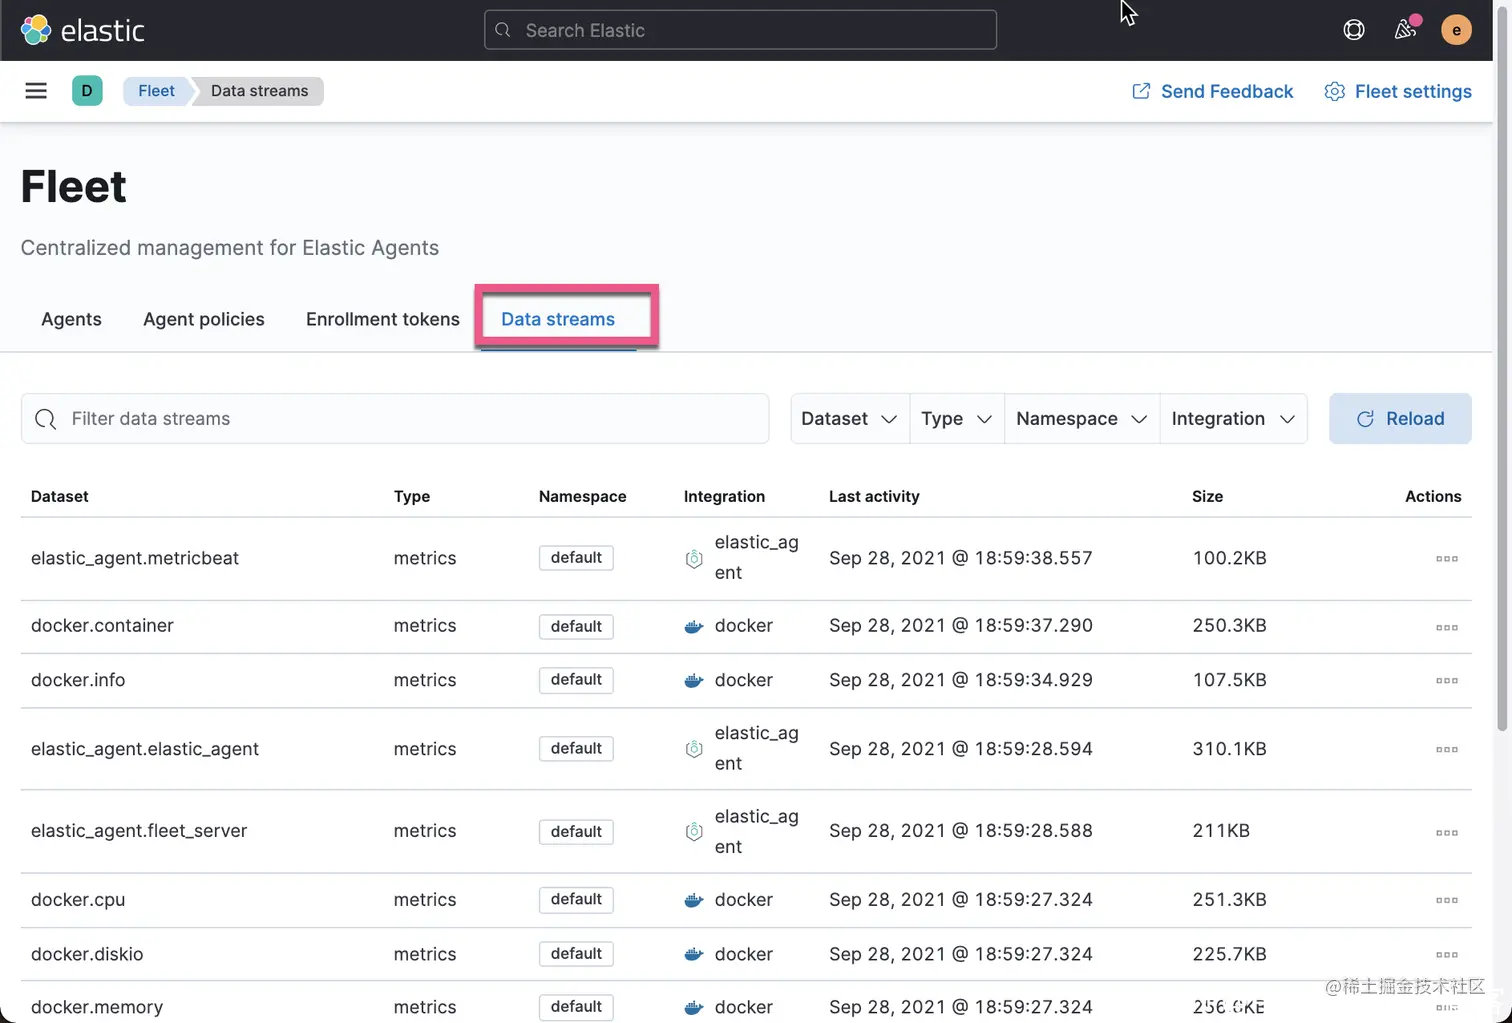
Task: Click elastic_agent icon in fleet_server row
Action: tap(694, 832)
